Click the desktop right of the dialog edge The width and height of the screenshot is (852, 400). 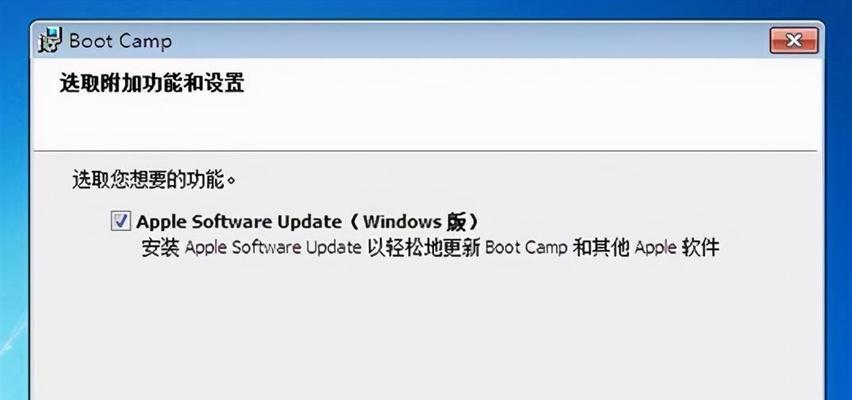[x=839, y=217]
